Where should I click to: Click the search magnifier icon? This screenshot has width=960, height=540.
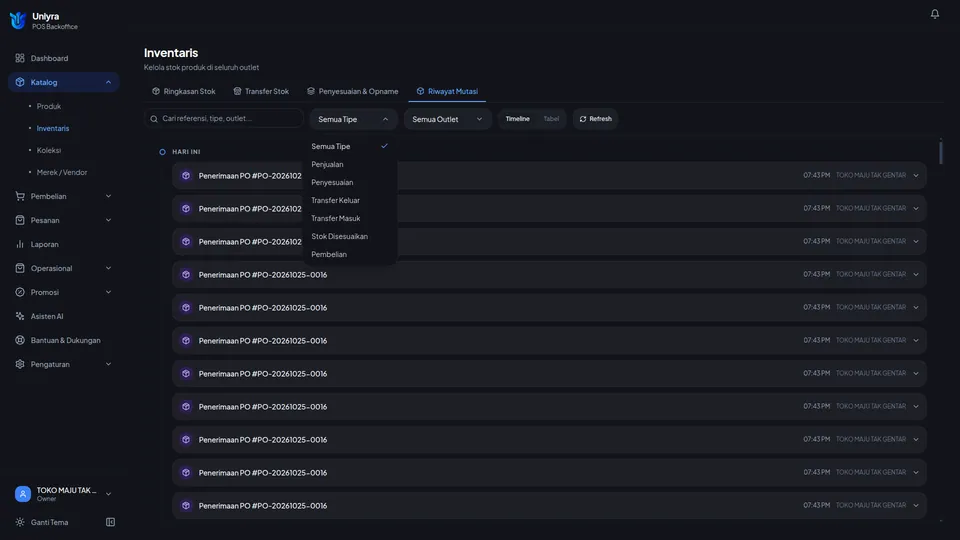tap(154, 119)
